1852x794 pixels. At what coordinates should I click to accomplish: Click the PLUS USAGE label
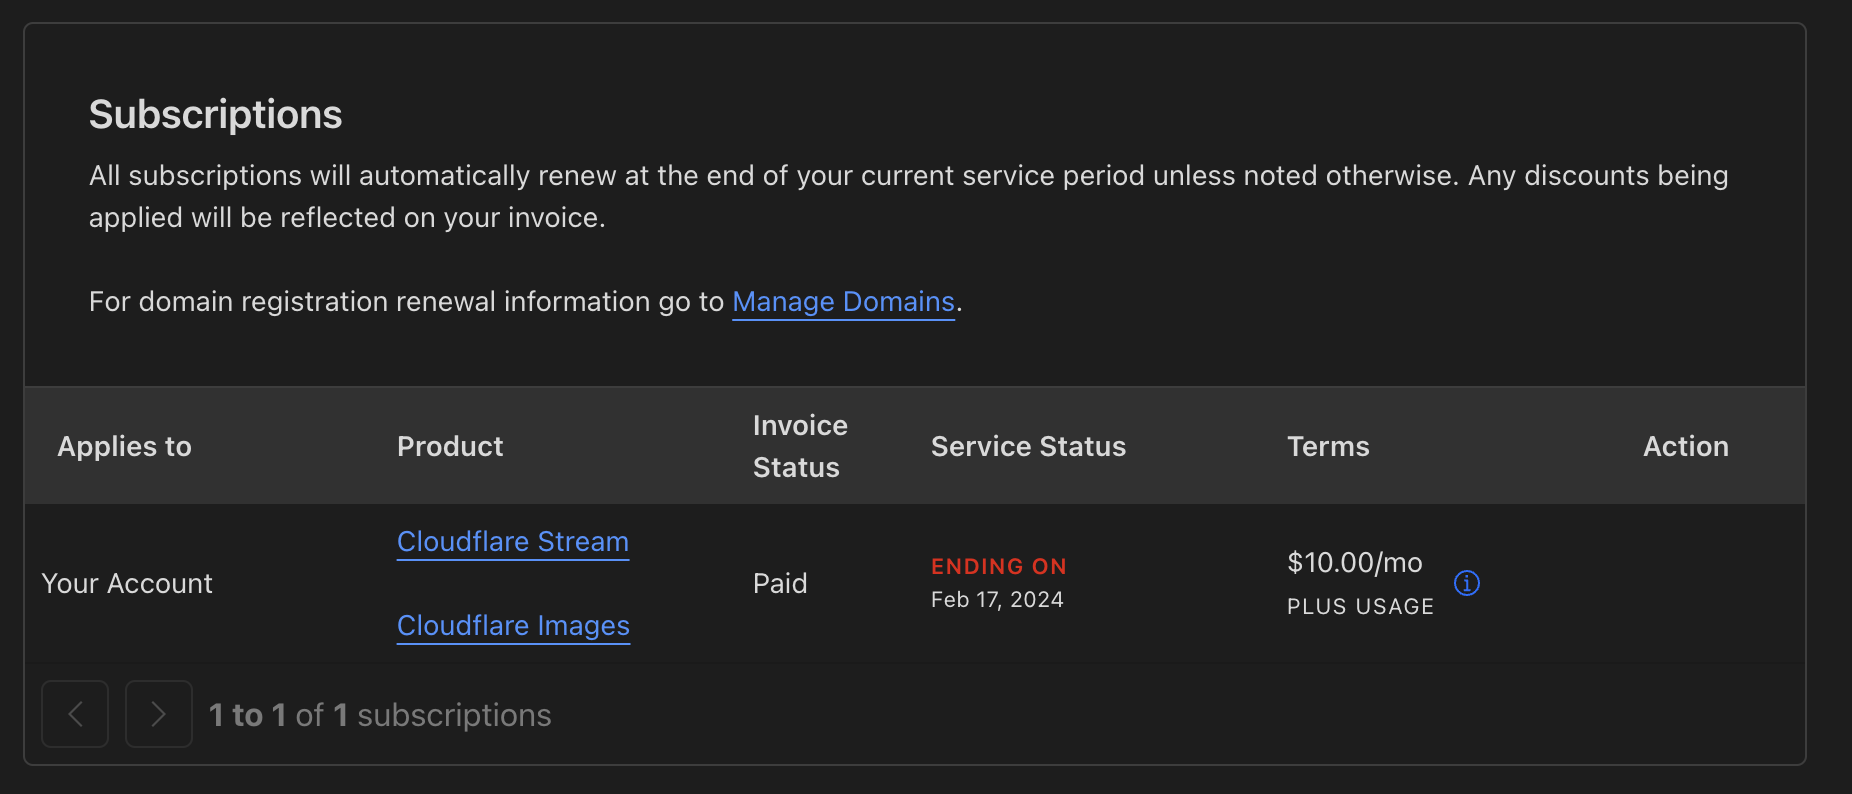tap(1360, 606)
